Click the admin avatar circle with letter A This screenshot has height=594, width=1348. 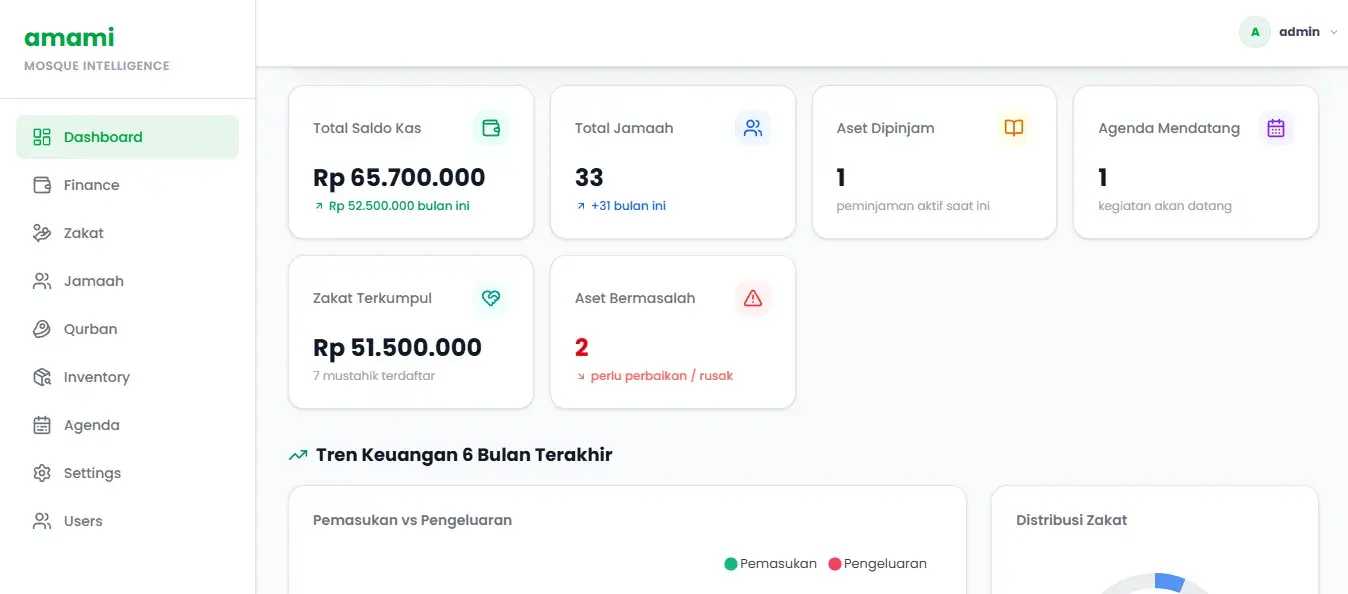(1255, 32)
